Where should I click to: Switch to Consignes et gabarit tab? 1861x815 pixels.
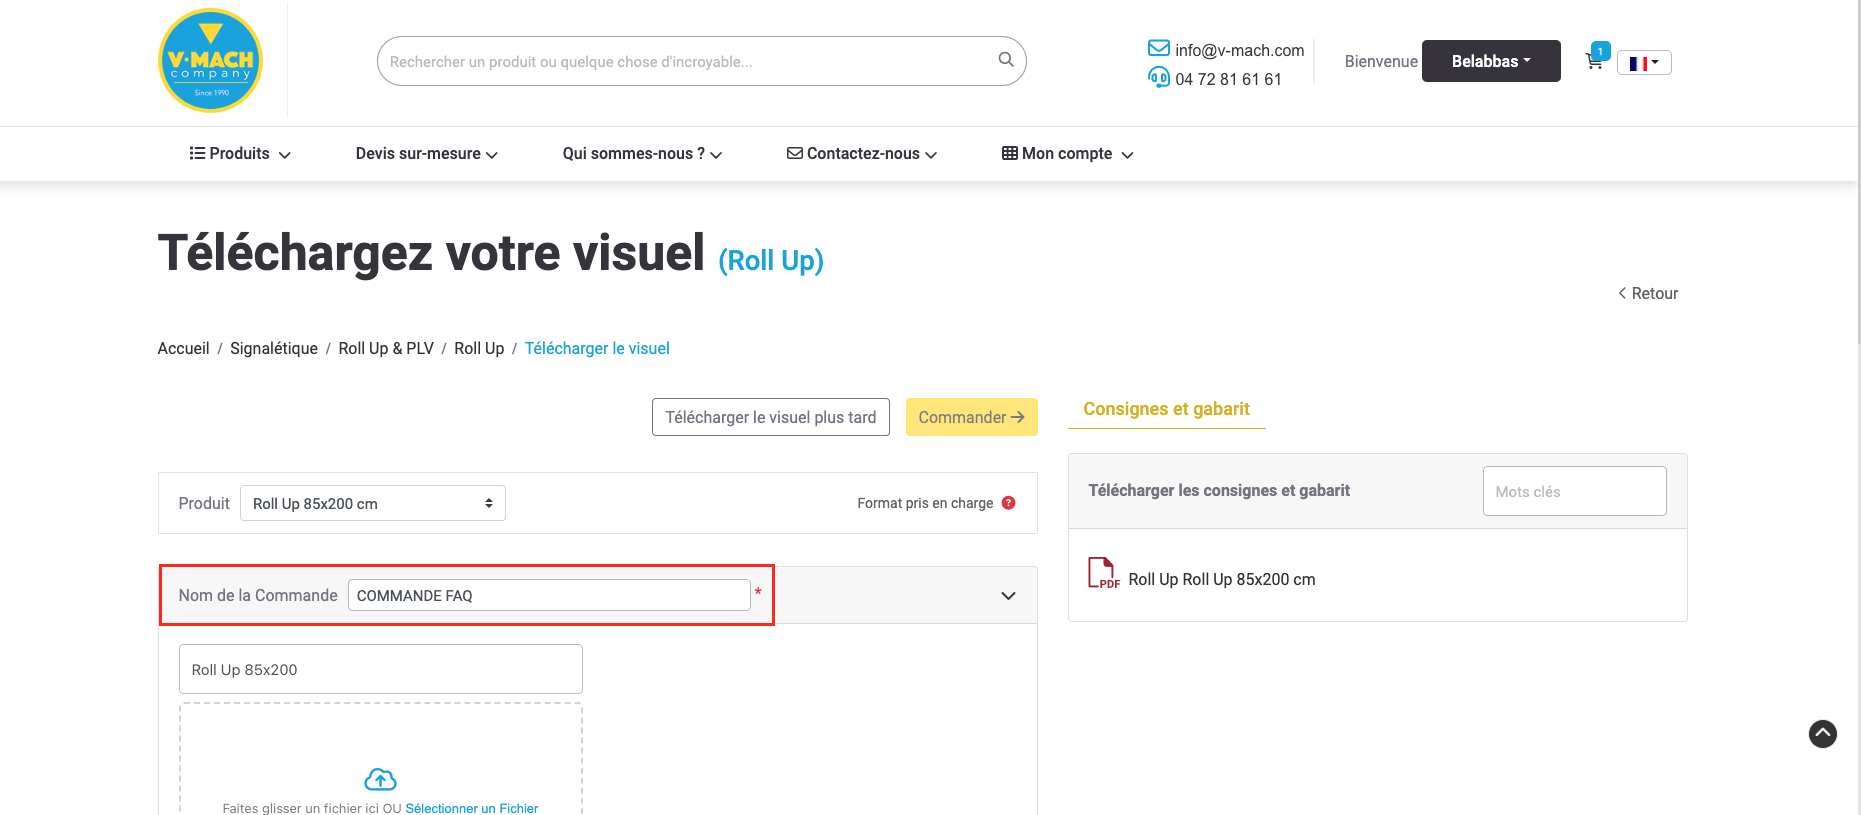point(1166,409)
